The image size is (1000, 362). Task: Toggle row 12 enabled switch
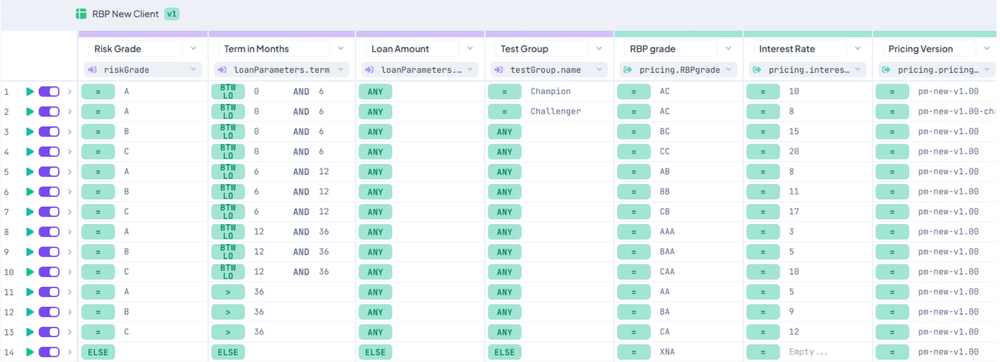[49, 312]
